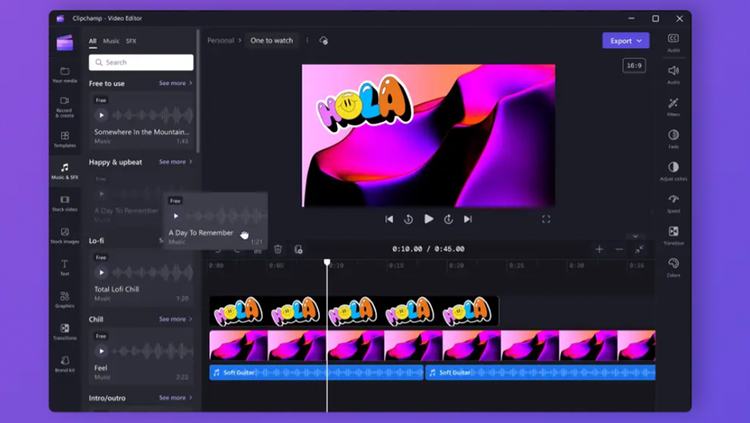Open the Record & create panel

[x=65, y=107]
